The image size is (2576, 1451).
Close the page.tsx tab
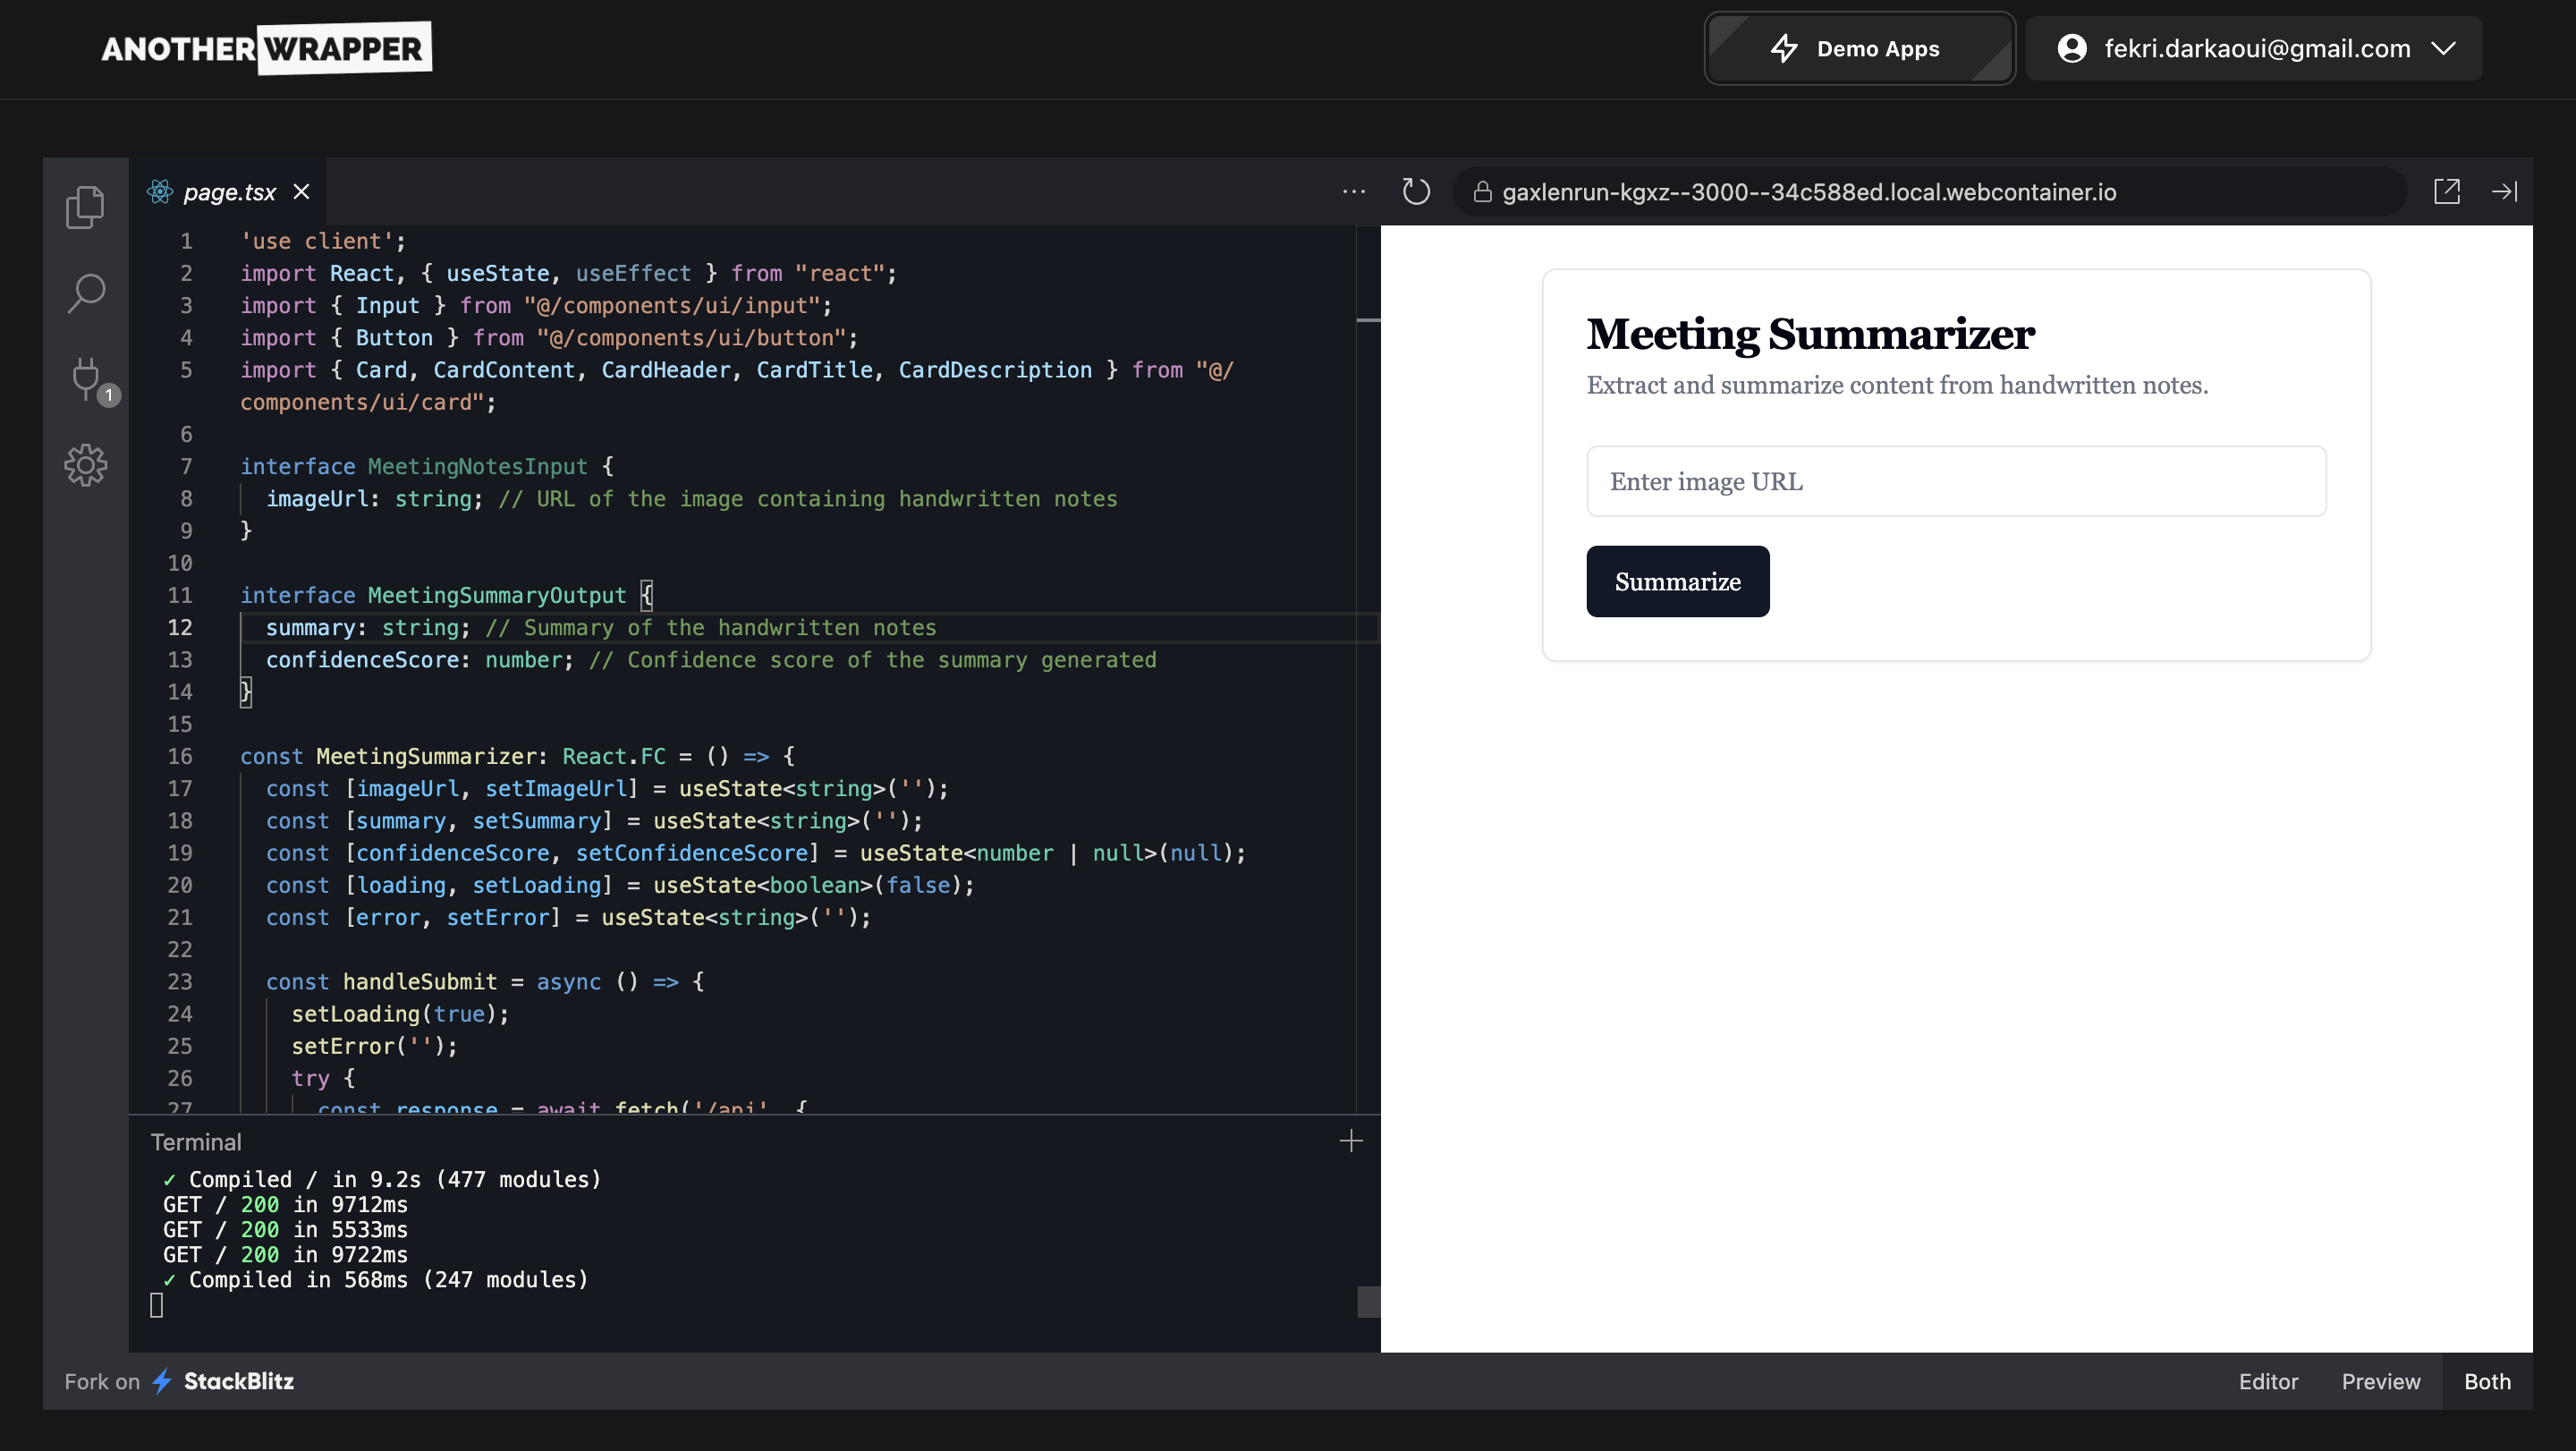[301, 192]
